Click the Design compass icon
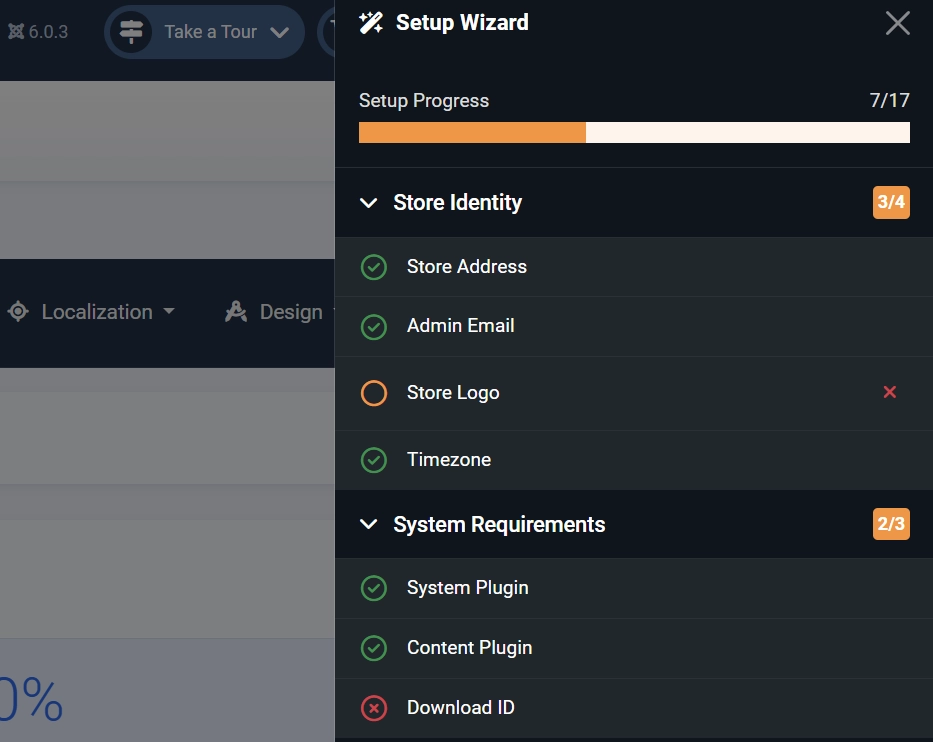Image resolution: width=933 pixels, height=742 pixels. click(x=236, y=311)
